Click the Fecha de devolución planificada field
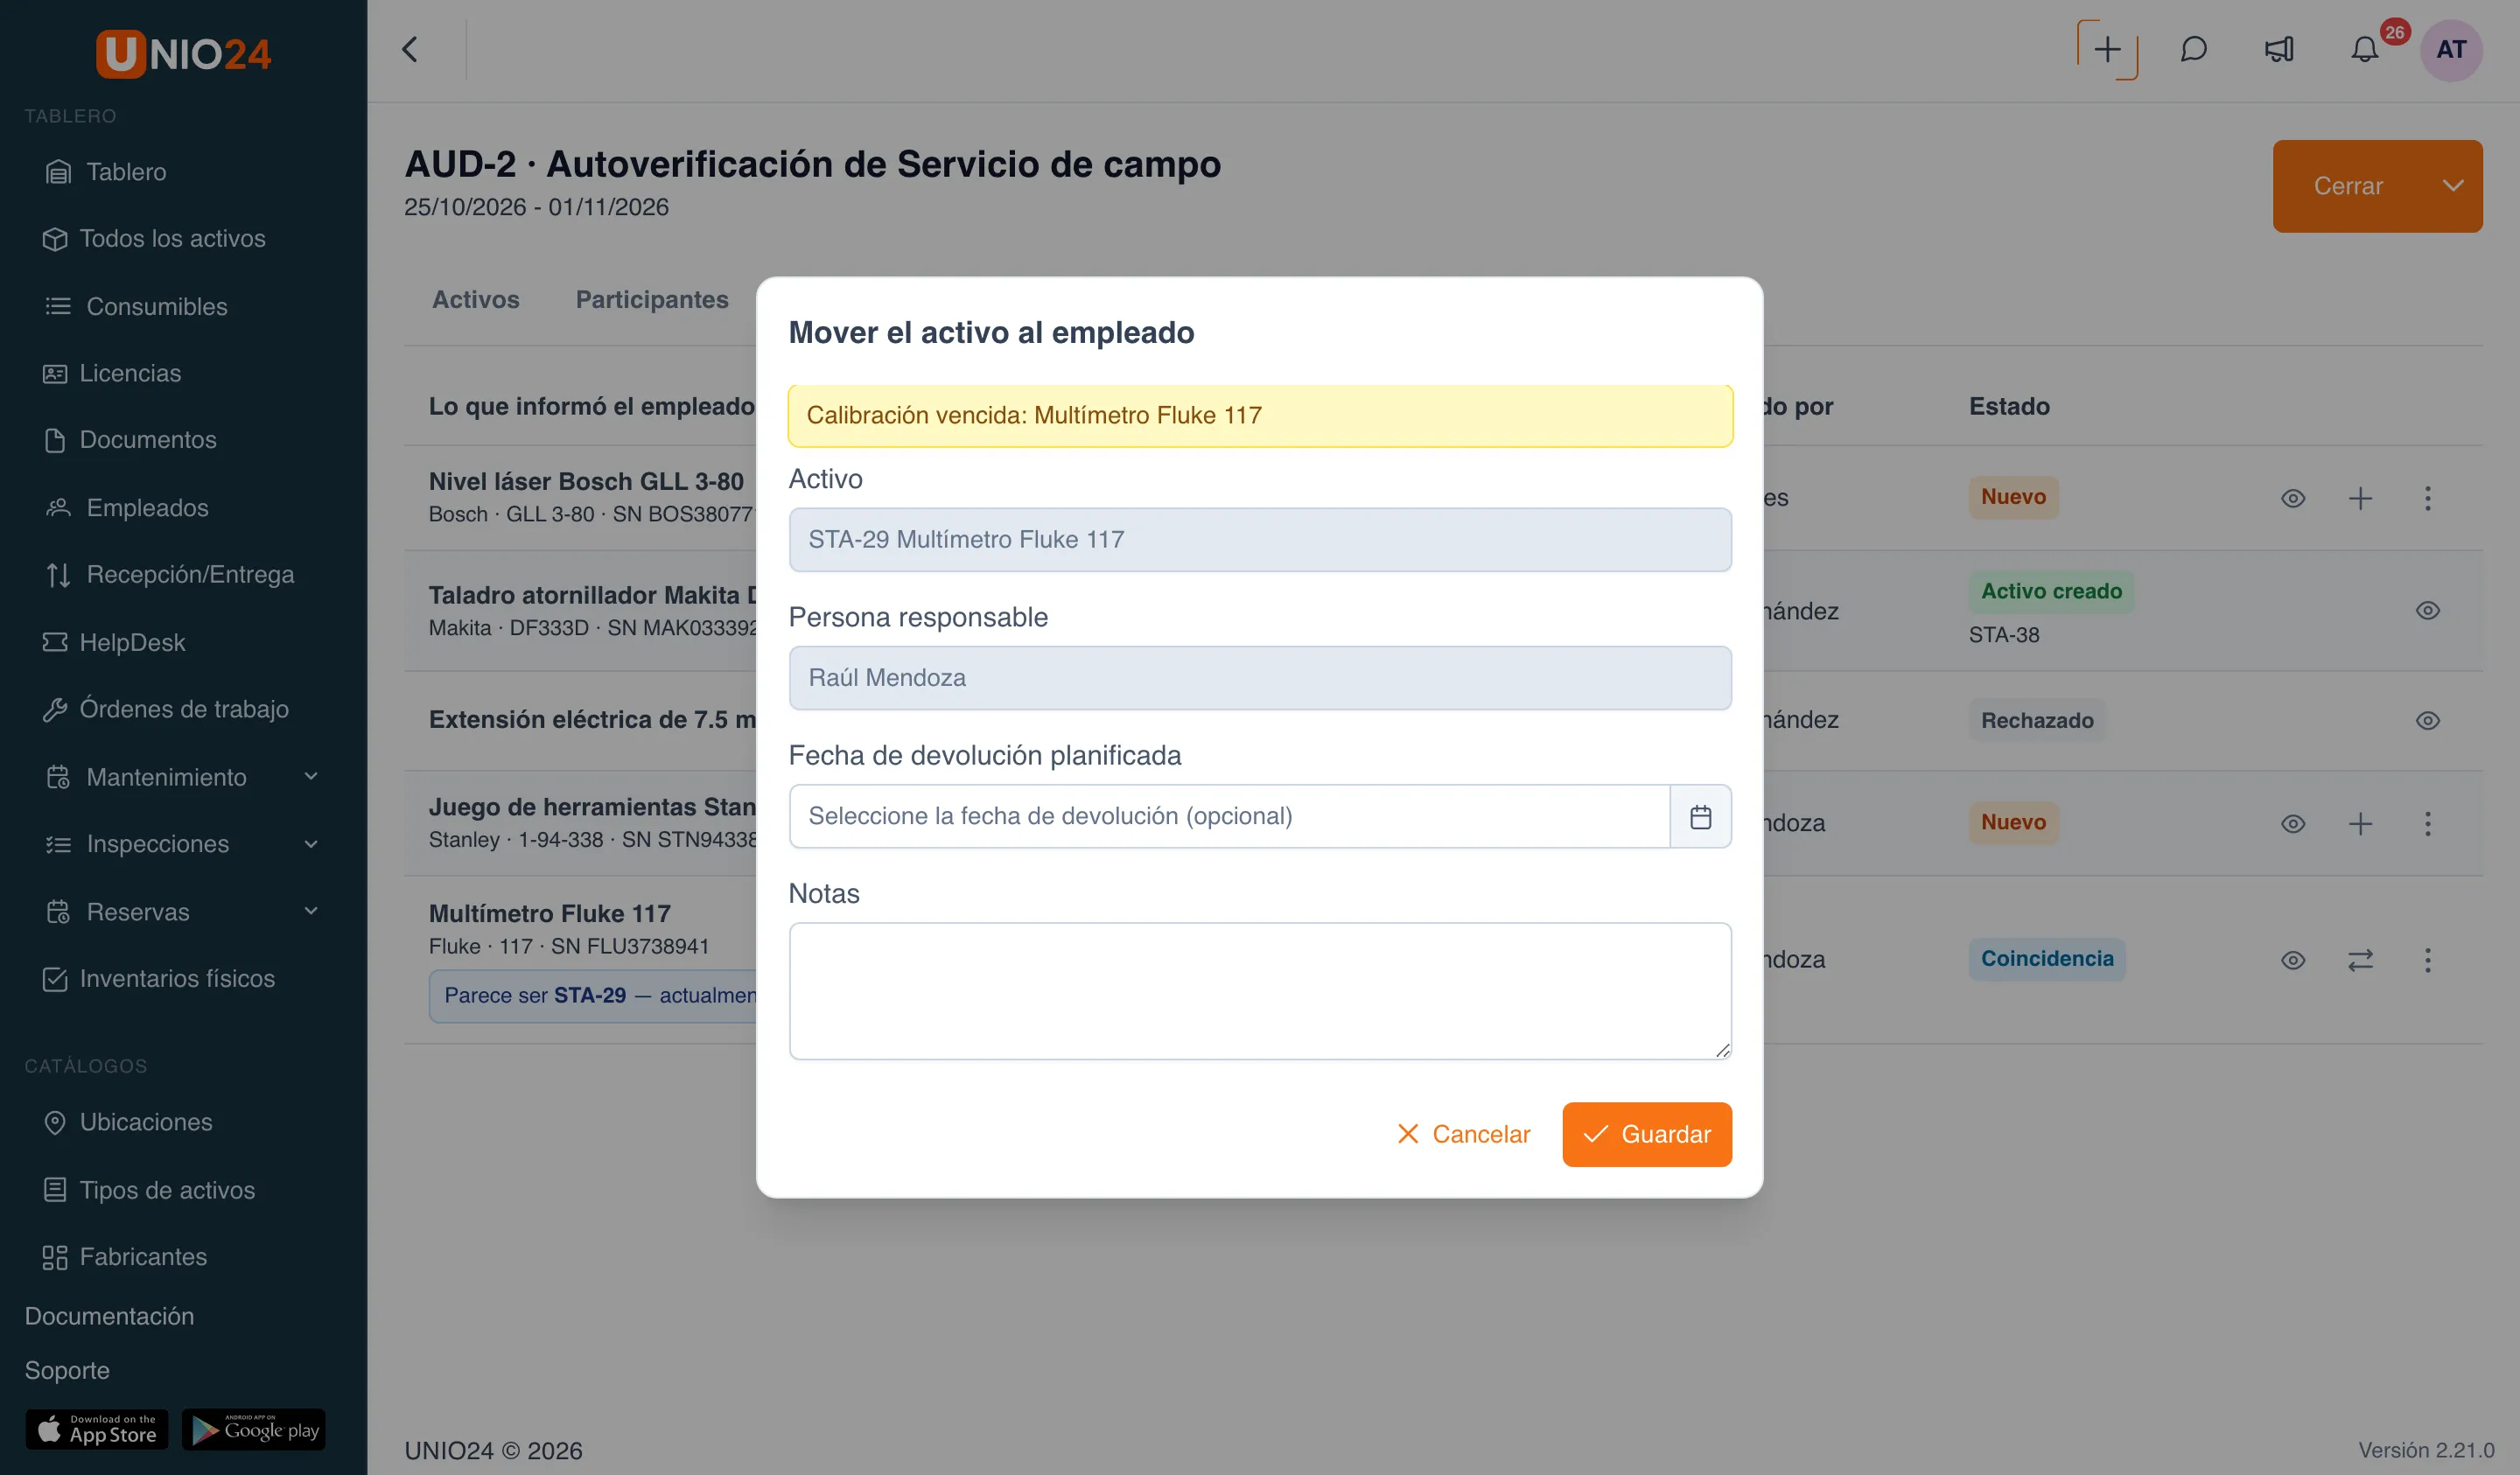This screenshot has width=2520, height=1475. click(1229, 816)
